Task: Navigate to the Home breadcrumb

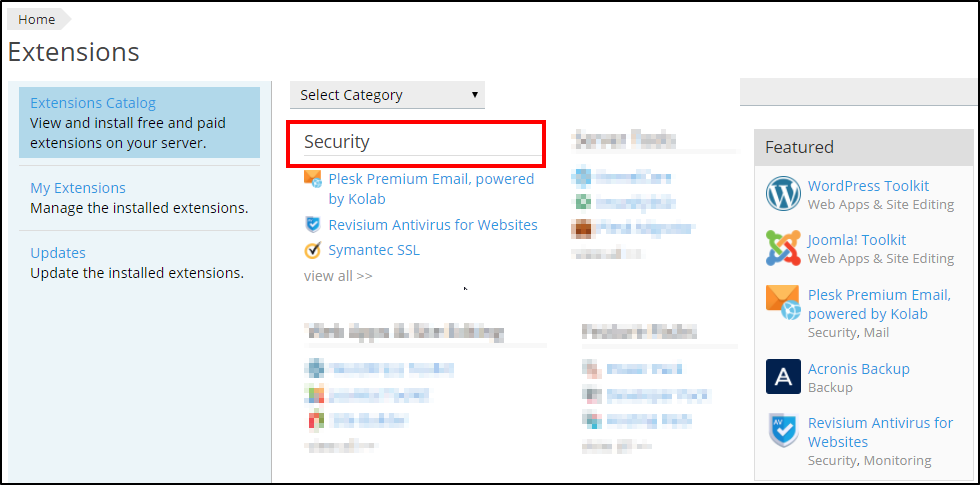Action: click(36, 19)
